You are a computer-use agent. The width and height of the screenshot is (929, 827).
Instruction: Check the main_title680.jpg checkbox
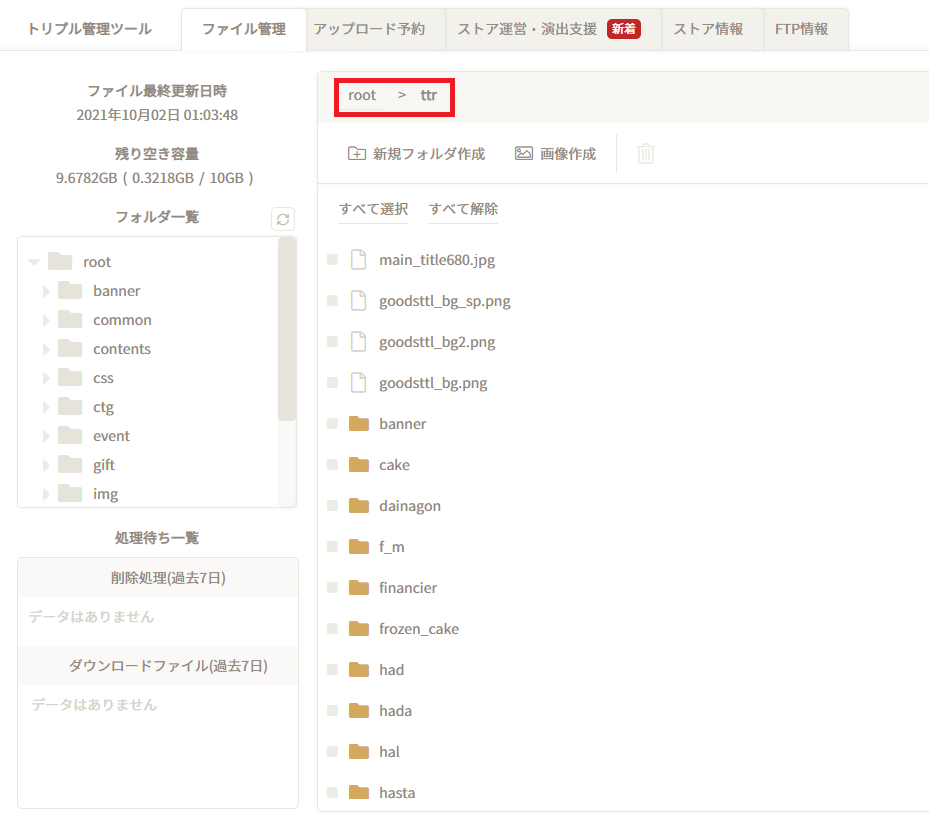pos(332,259)
